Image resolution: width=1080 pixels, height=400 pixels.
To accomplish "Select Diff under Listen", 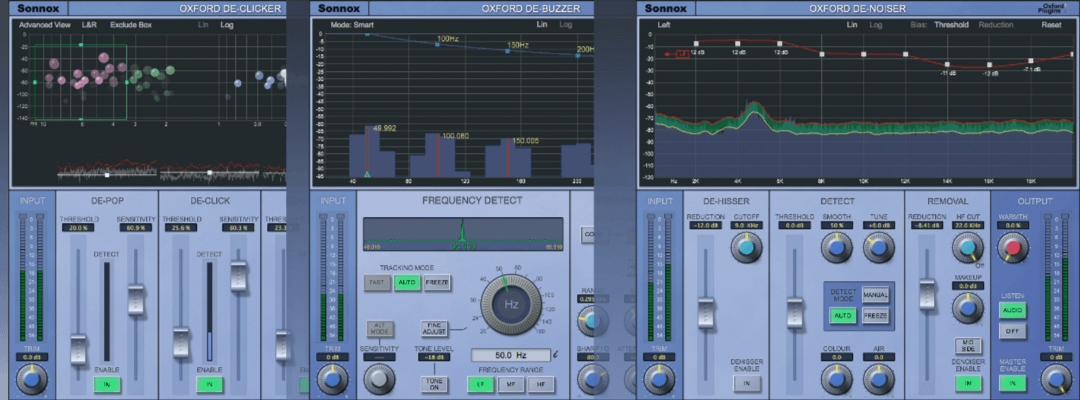I will pyautogui.click(x=1012, y=331).
